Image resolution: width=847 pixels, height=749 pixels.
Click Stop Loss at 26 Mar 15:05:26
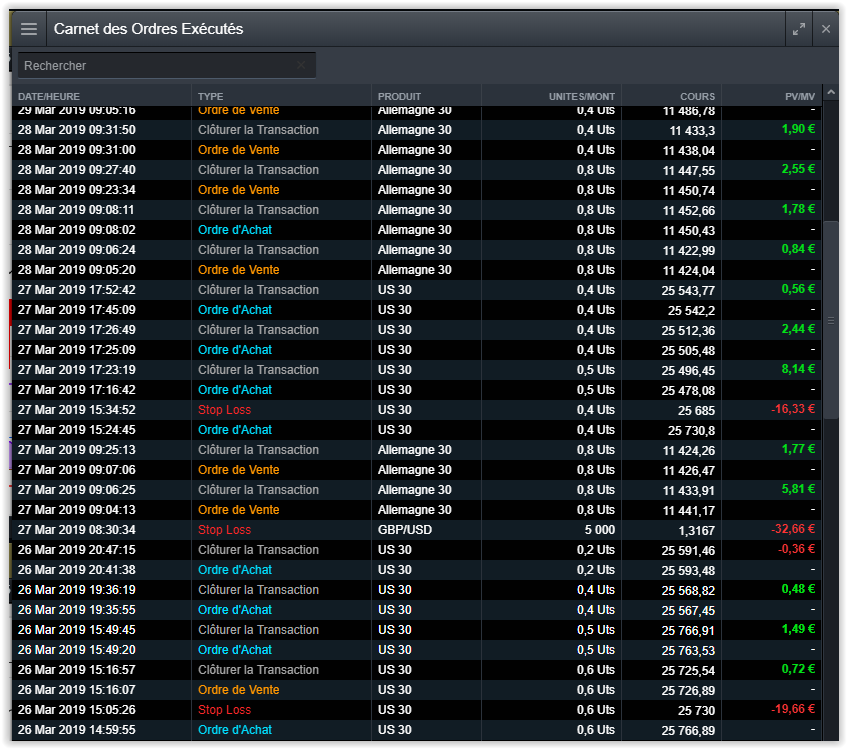[224, 710]
